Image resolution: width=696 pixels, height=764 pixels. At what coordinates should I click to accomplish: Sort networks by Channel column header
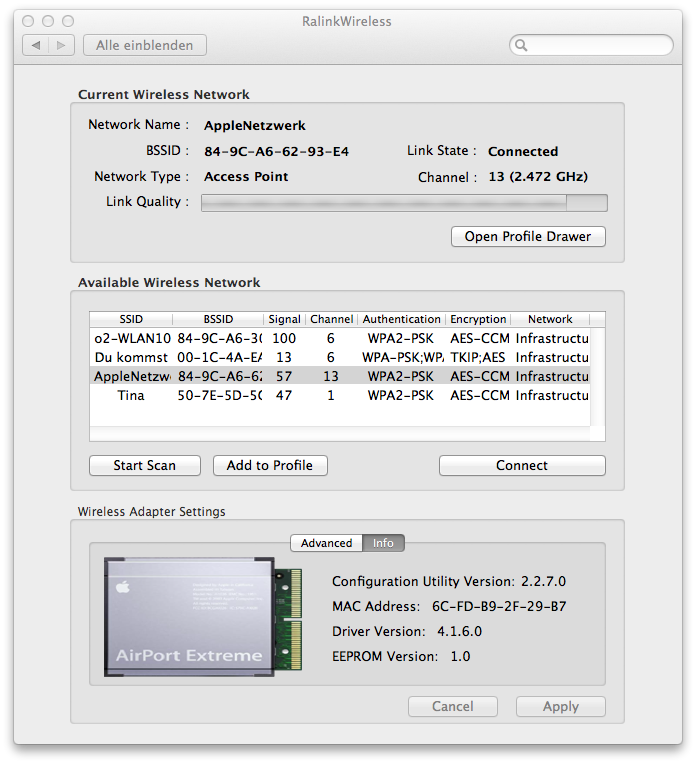pyautogui.click(x=331, y=319)
